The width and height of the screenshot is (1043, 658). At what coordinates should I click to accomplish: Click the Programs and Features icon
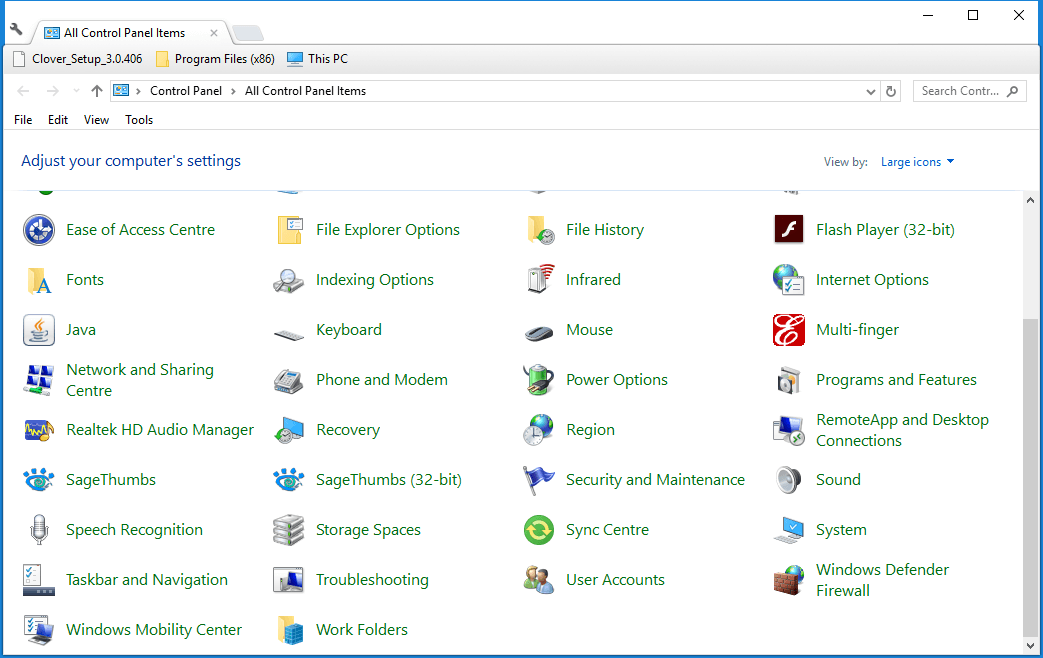pyautogui.click(x=789, y=380)
